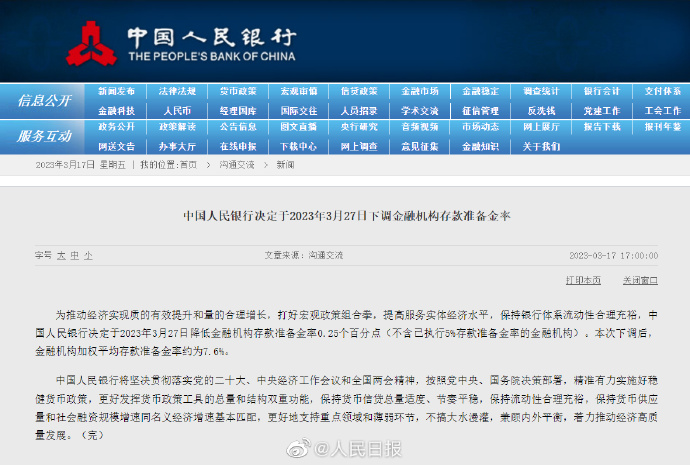Open the 反洗钱 section
This screenshot has height=465, width=690.
click(x=541, y=111)
